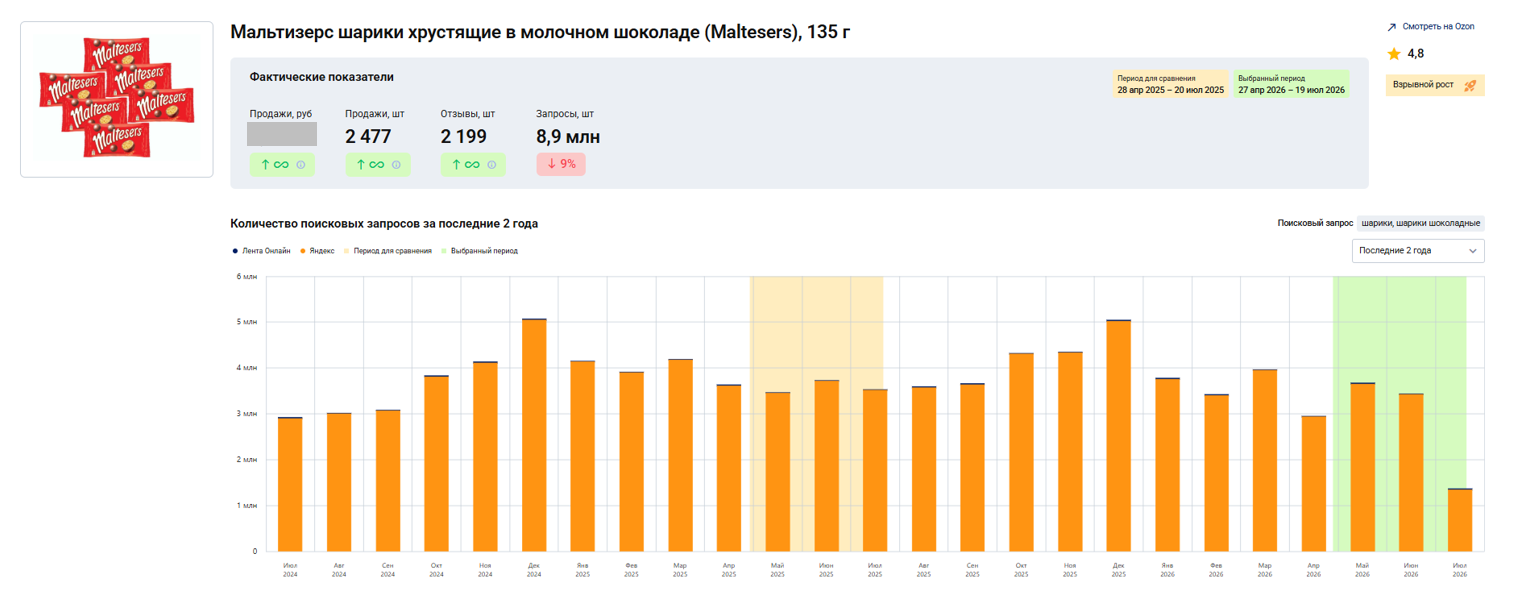The width and height of the screenshot is (1517, 614).
Task: Click the Сен 2025 x-axis label
Action: (972, 570)
